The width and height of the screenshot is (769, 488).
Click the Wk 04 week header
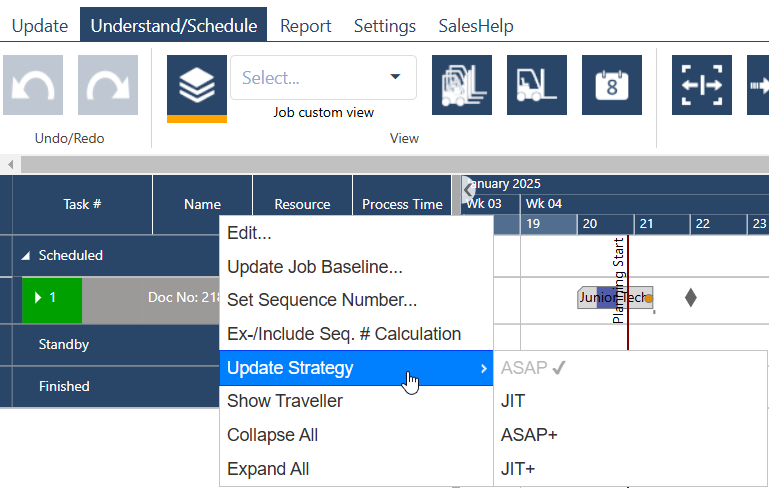coord(644,204)
